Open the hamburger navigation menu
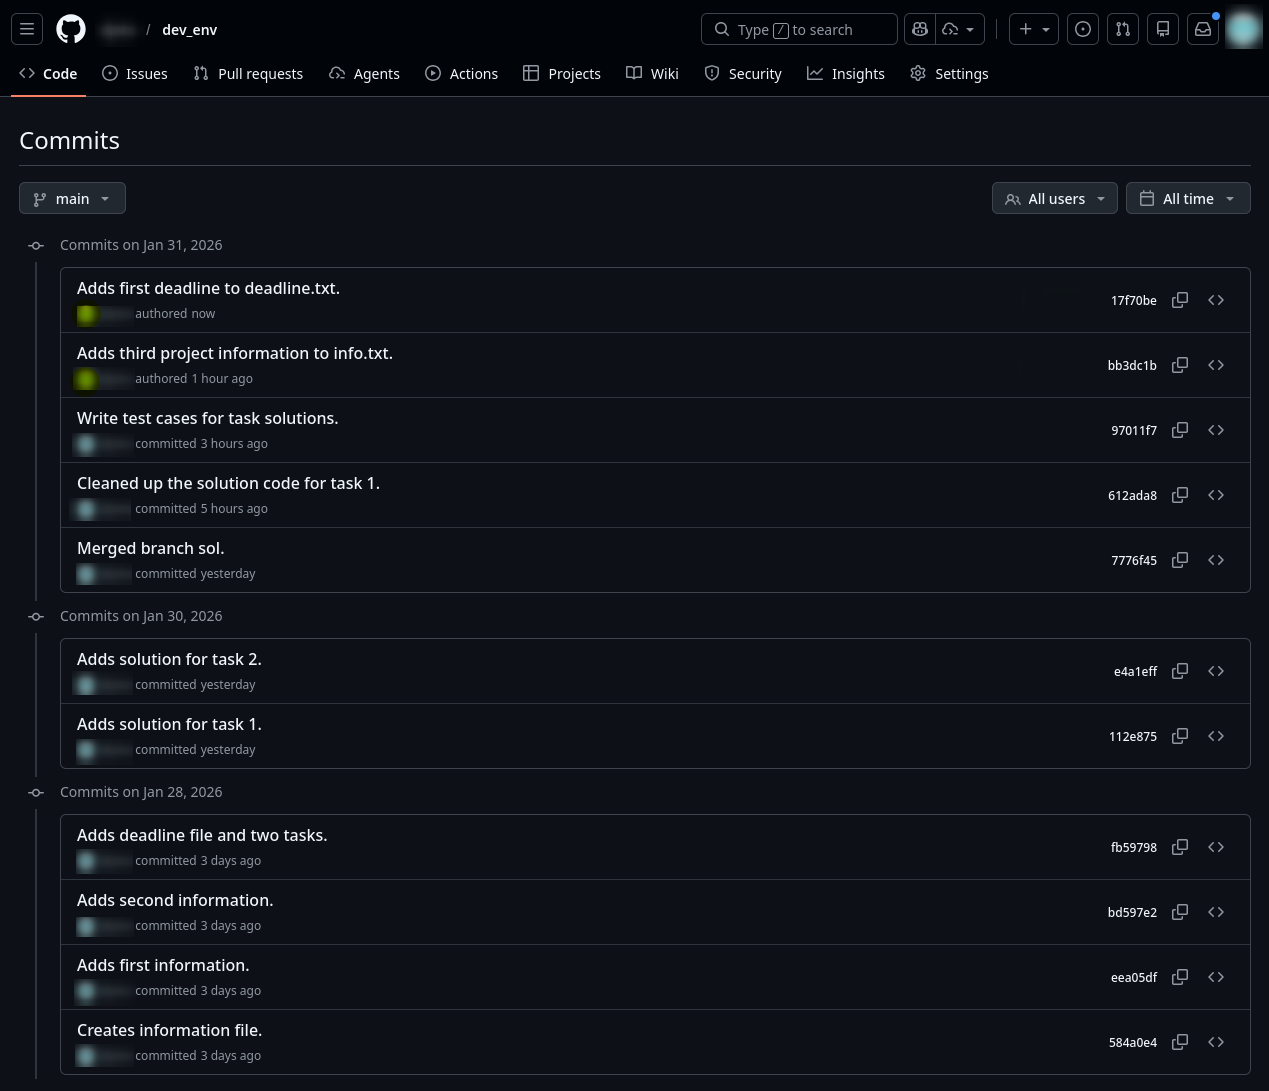The image size is (1269, 1091). tap(27, 29)
